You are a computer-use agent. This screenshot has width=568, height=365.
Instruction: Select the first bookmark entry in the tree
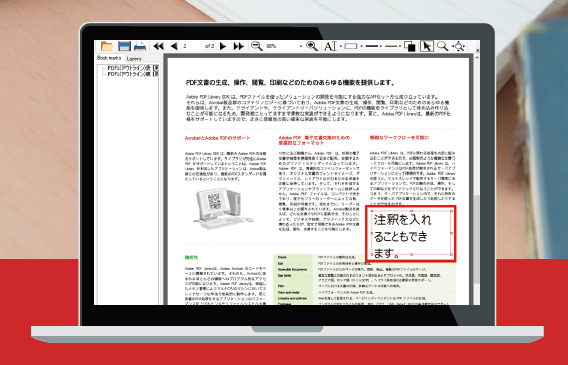pos(133,68)
